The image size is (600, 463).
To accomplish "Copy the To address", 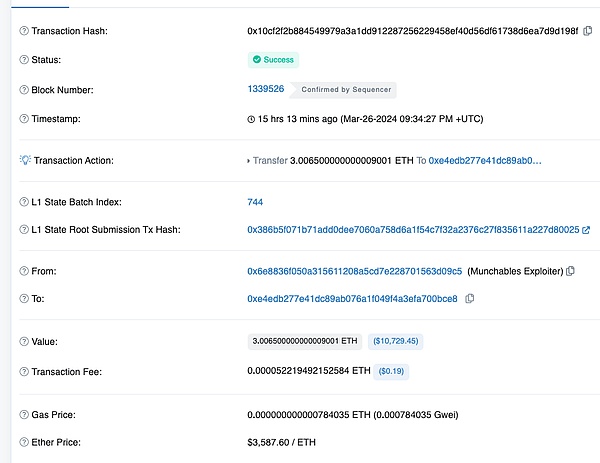I will point(470,299).
